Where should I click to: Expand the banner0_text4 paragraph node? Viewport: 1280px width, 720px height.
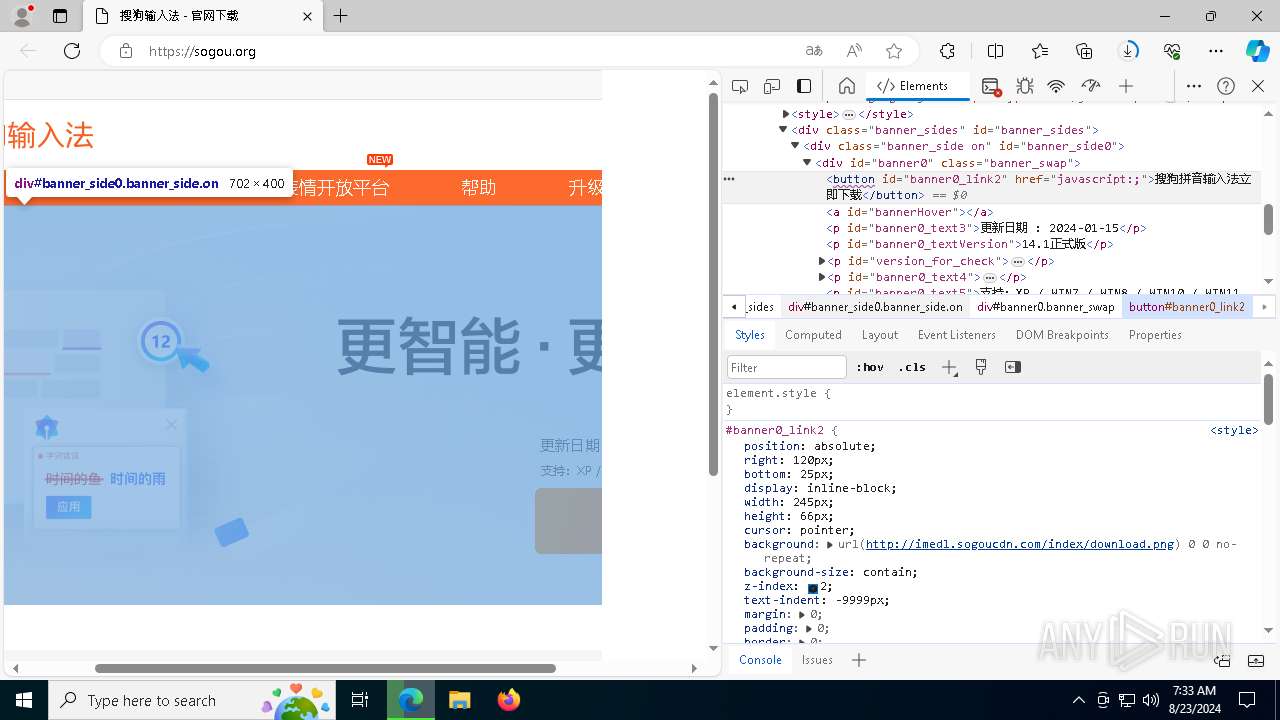pos(822,277)
